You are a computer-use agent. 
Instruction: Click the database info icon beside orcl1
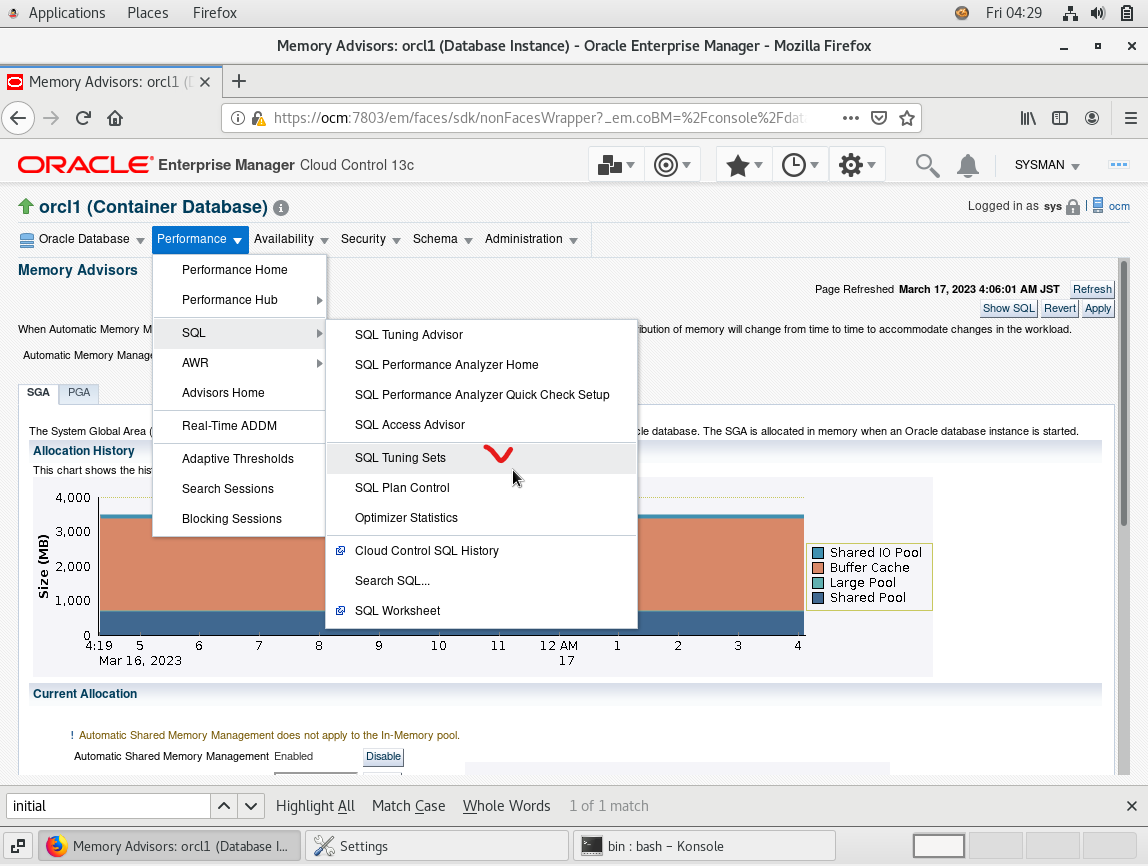[x=280, y=208]
